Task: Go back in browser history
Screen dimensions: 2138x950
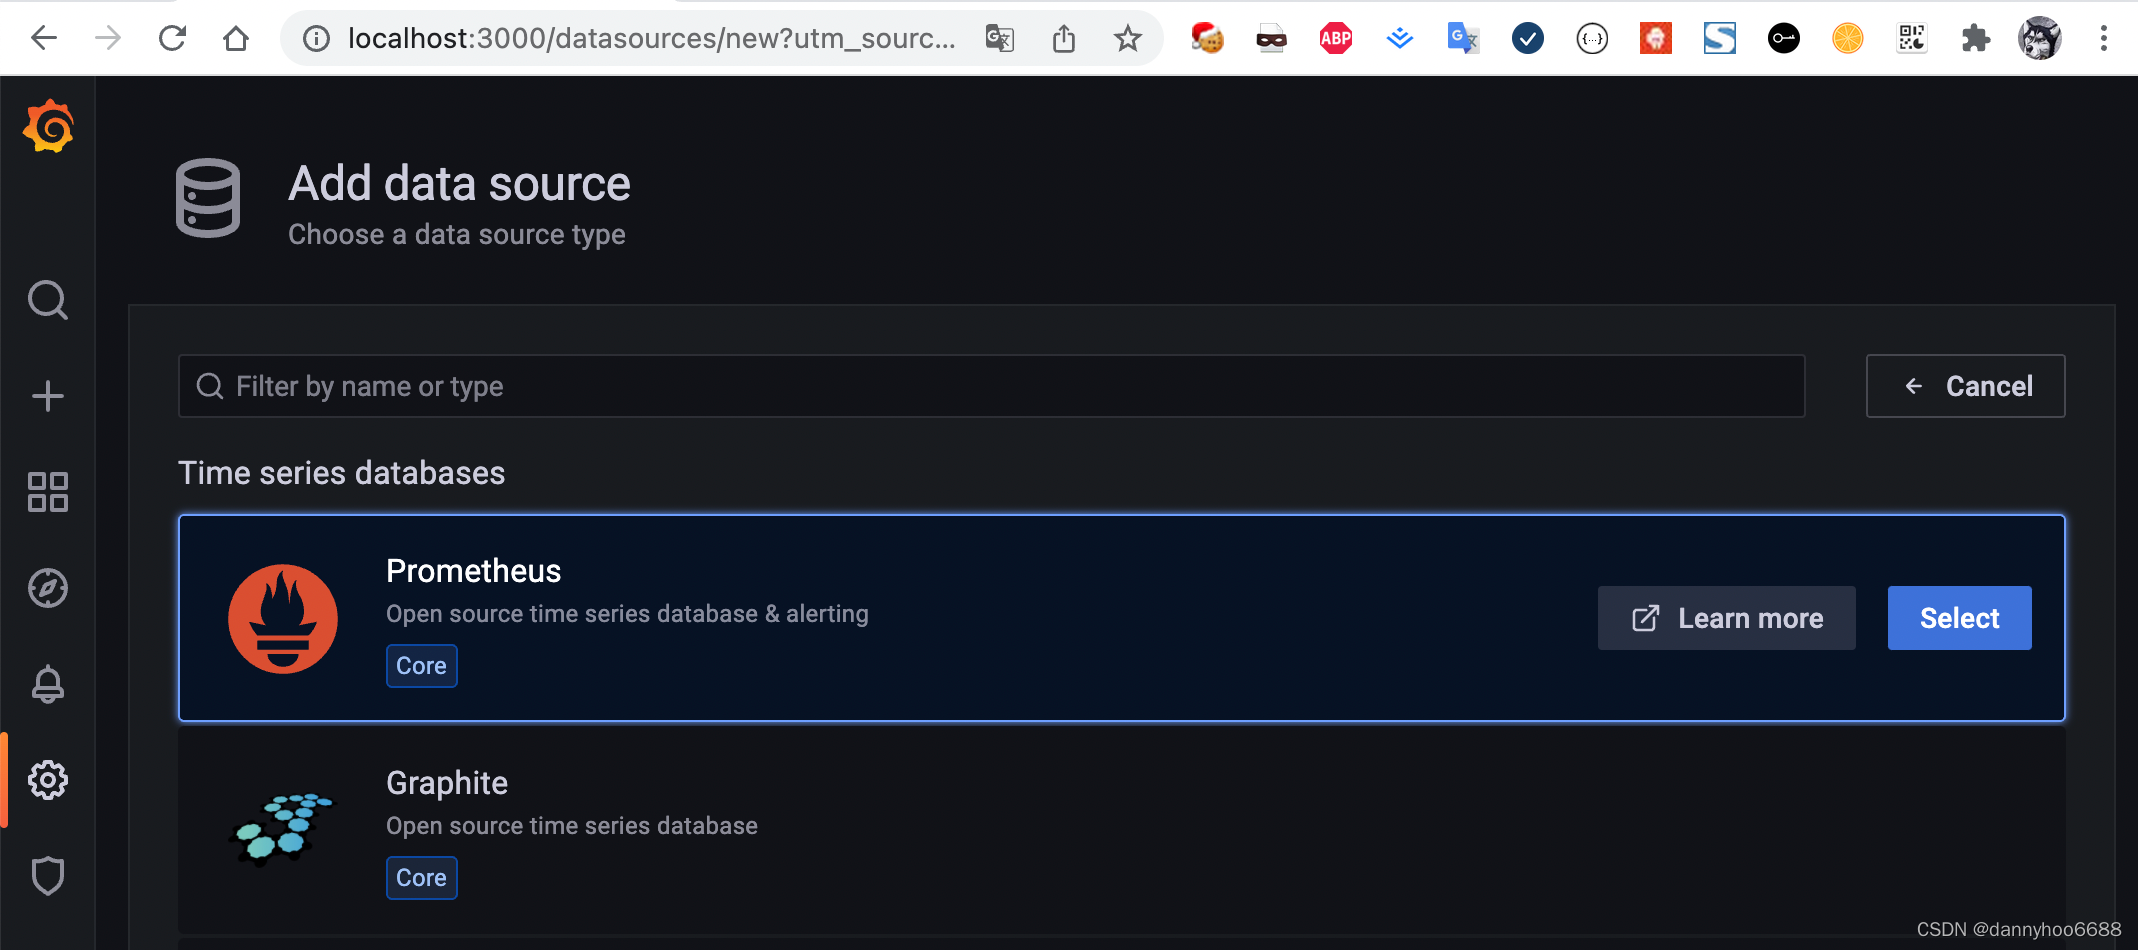Action: (44, 38)
